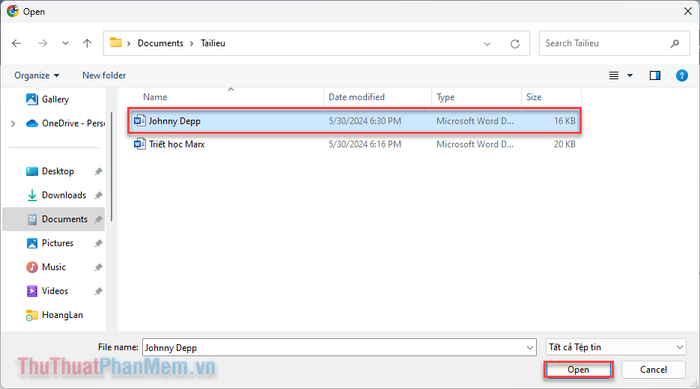700x389 pixels.
Task: Open HoangLan folder in sidebar
Action: (x=54, y=315)
